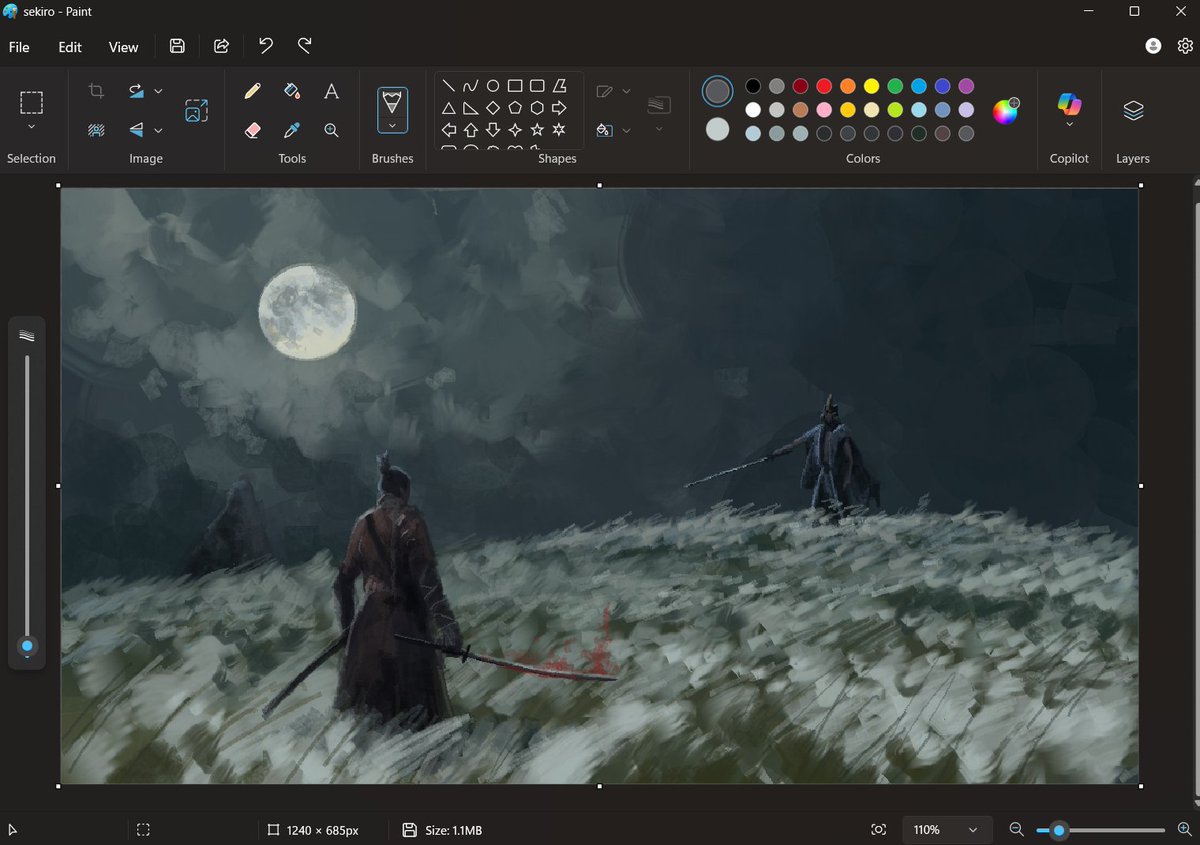This screenshot has width=1200, height=845.
Task: Select Color 1 foreground swatch
Action: pyautogui.click(x=717, y=91)
